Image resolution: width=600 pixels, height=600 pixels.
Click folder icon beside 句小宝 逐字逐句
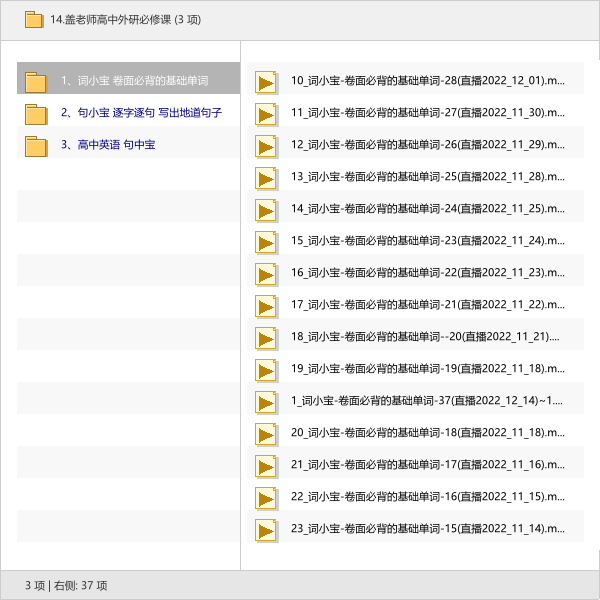coord(36,114)
